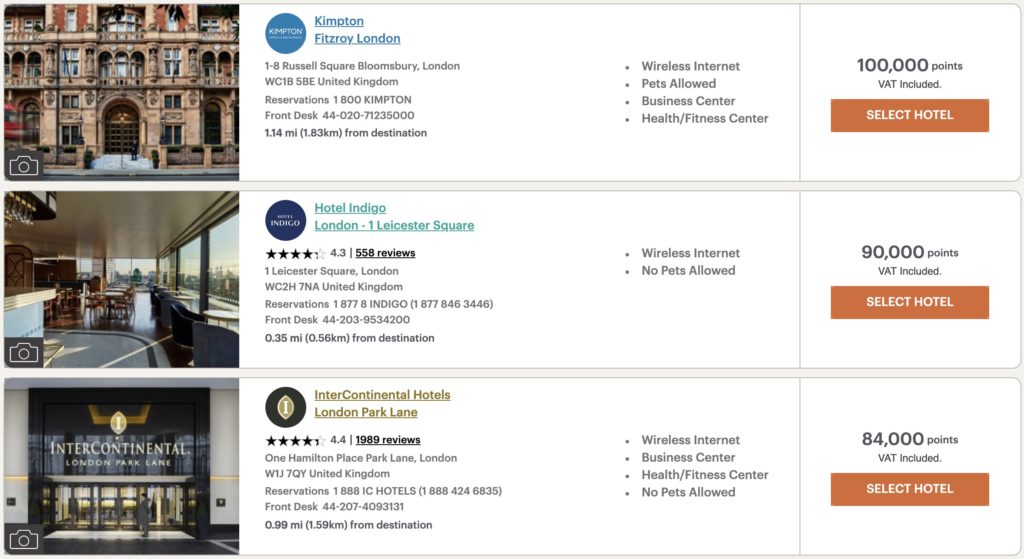Image resolution: width=1024 pixels, height=559 pixels.
Task: Click Hotel Indigo star rating
Action: pyautogui.click(x=295, y=253)
